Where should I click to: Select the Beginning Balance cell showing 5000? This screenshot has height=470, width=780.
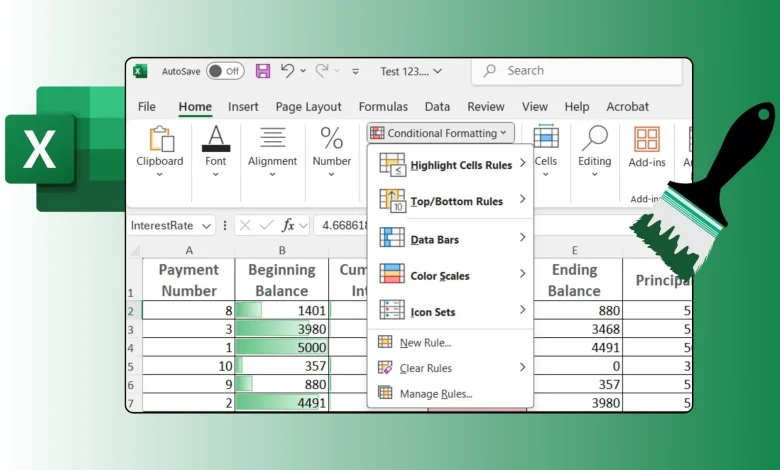click(x=282, y=347)
